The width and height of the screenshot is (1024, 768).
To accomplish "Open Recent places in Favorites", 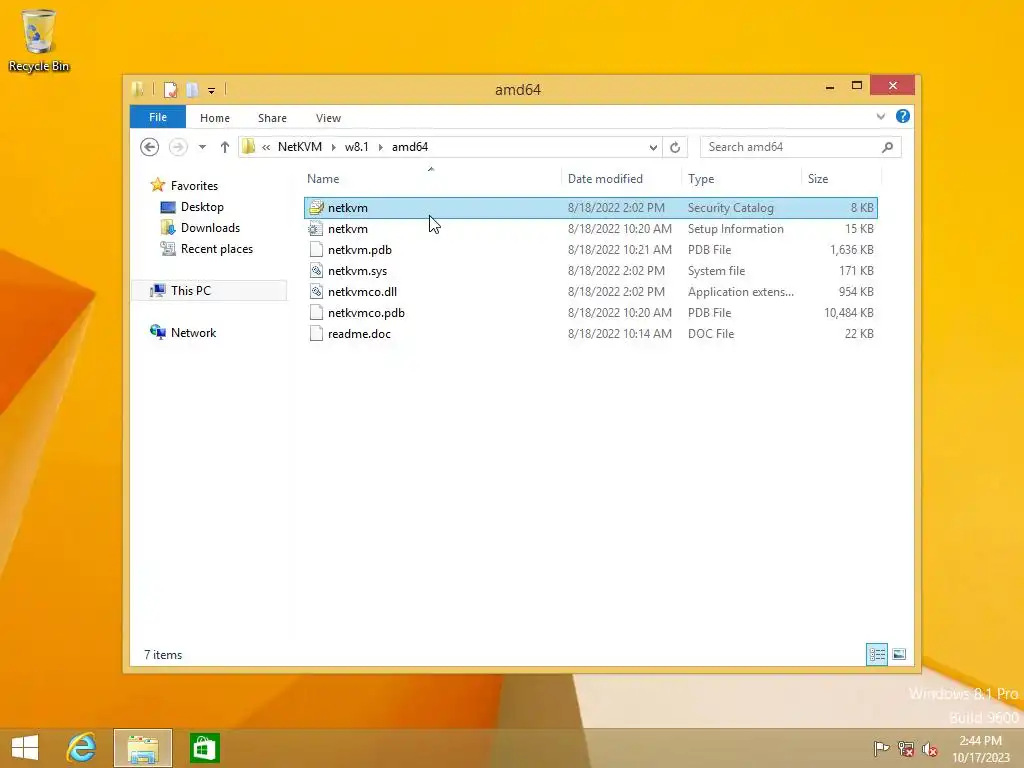I will 217,249.
